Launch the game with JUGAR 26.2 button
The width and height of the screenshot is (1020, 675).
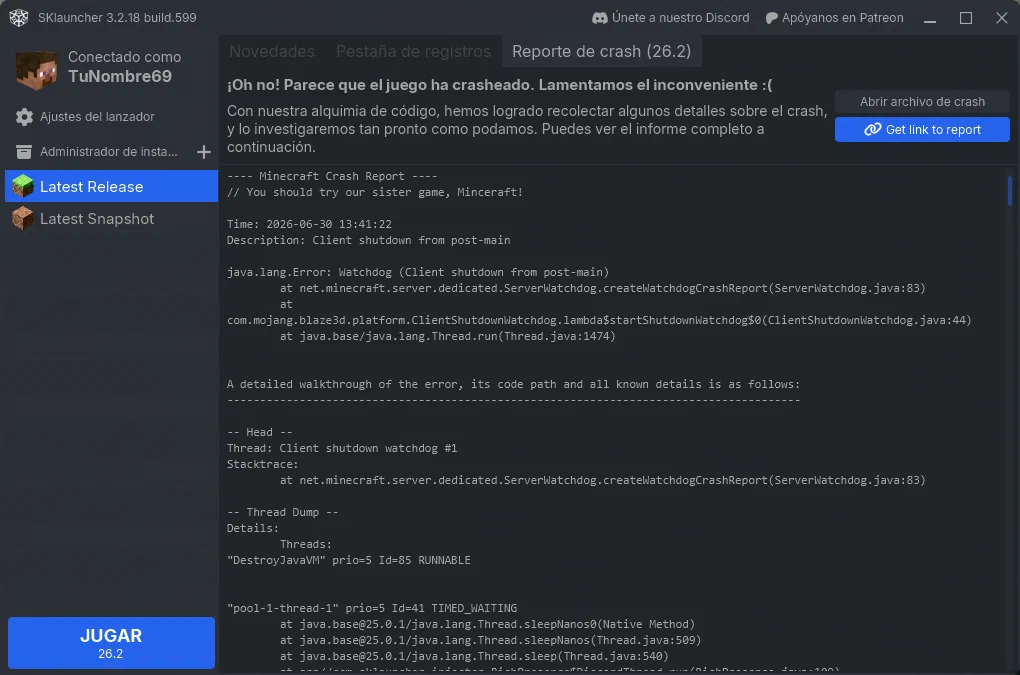[x=111, y=642]
